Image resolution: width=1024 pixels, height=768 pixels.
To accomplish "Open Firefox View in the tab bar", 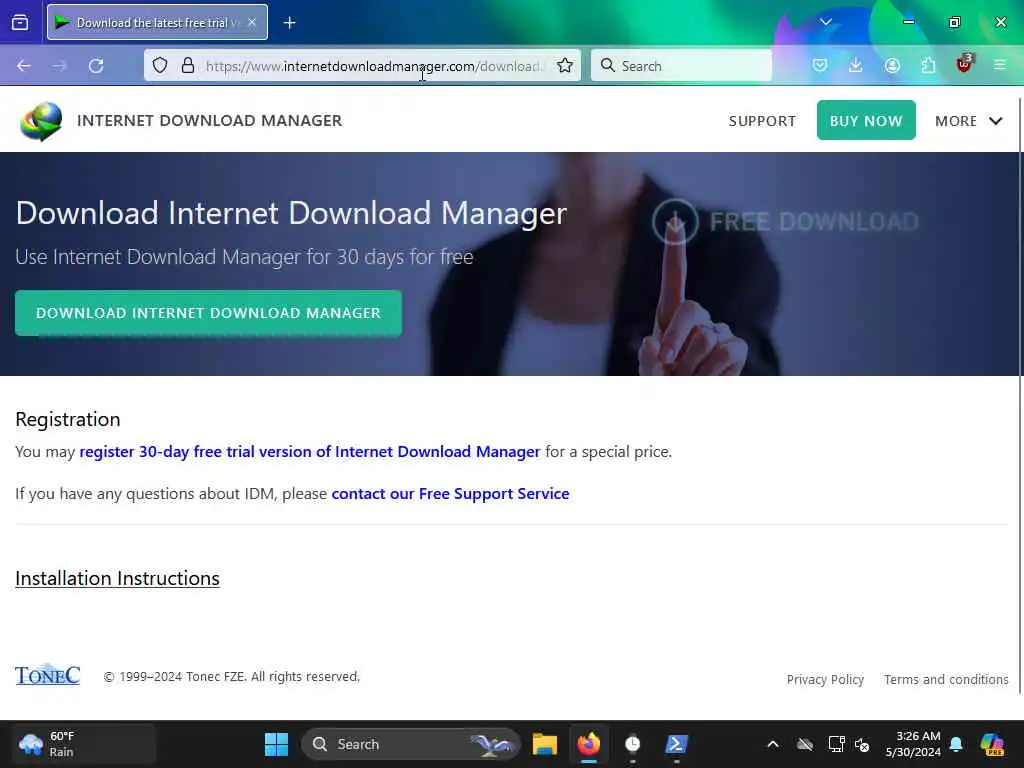I will pyautogui.click(x=20, y=22).
